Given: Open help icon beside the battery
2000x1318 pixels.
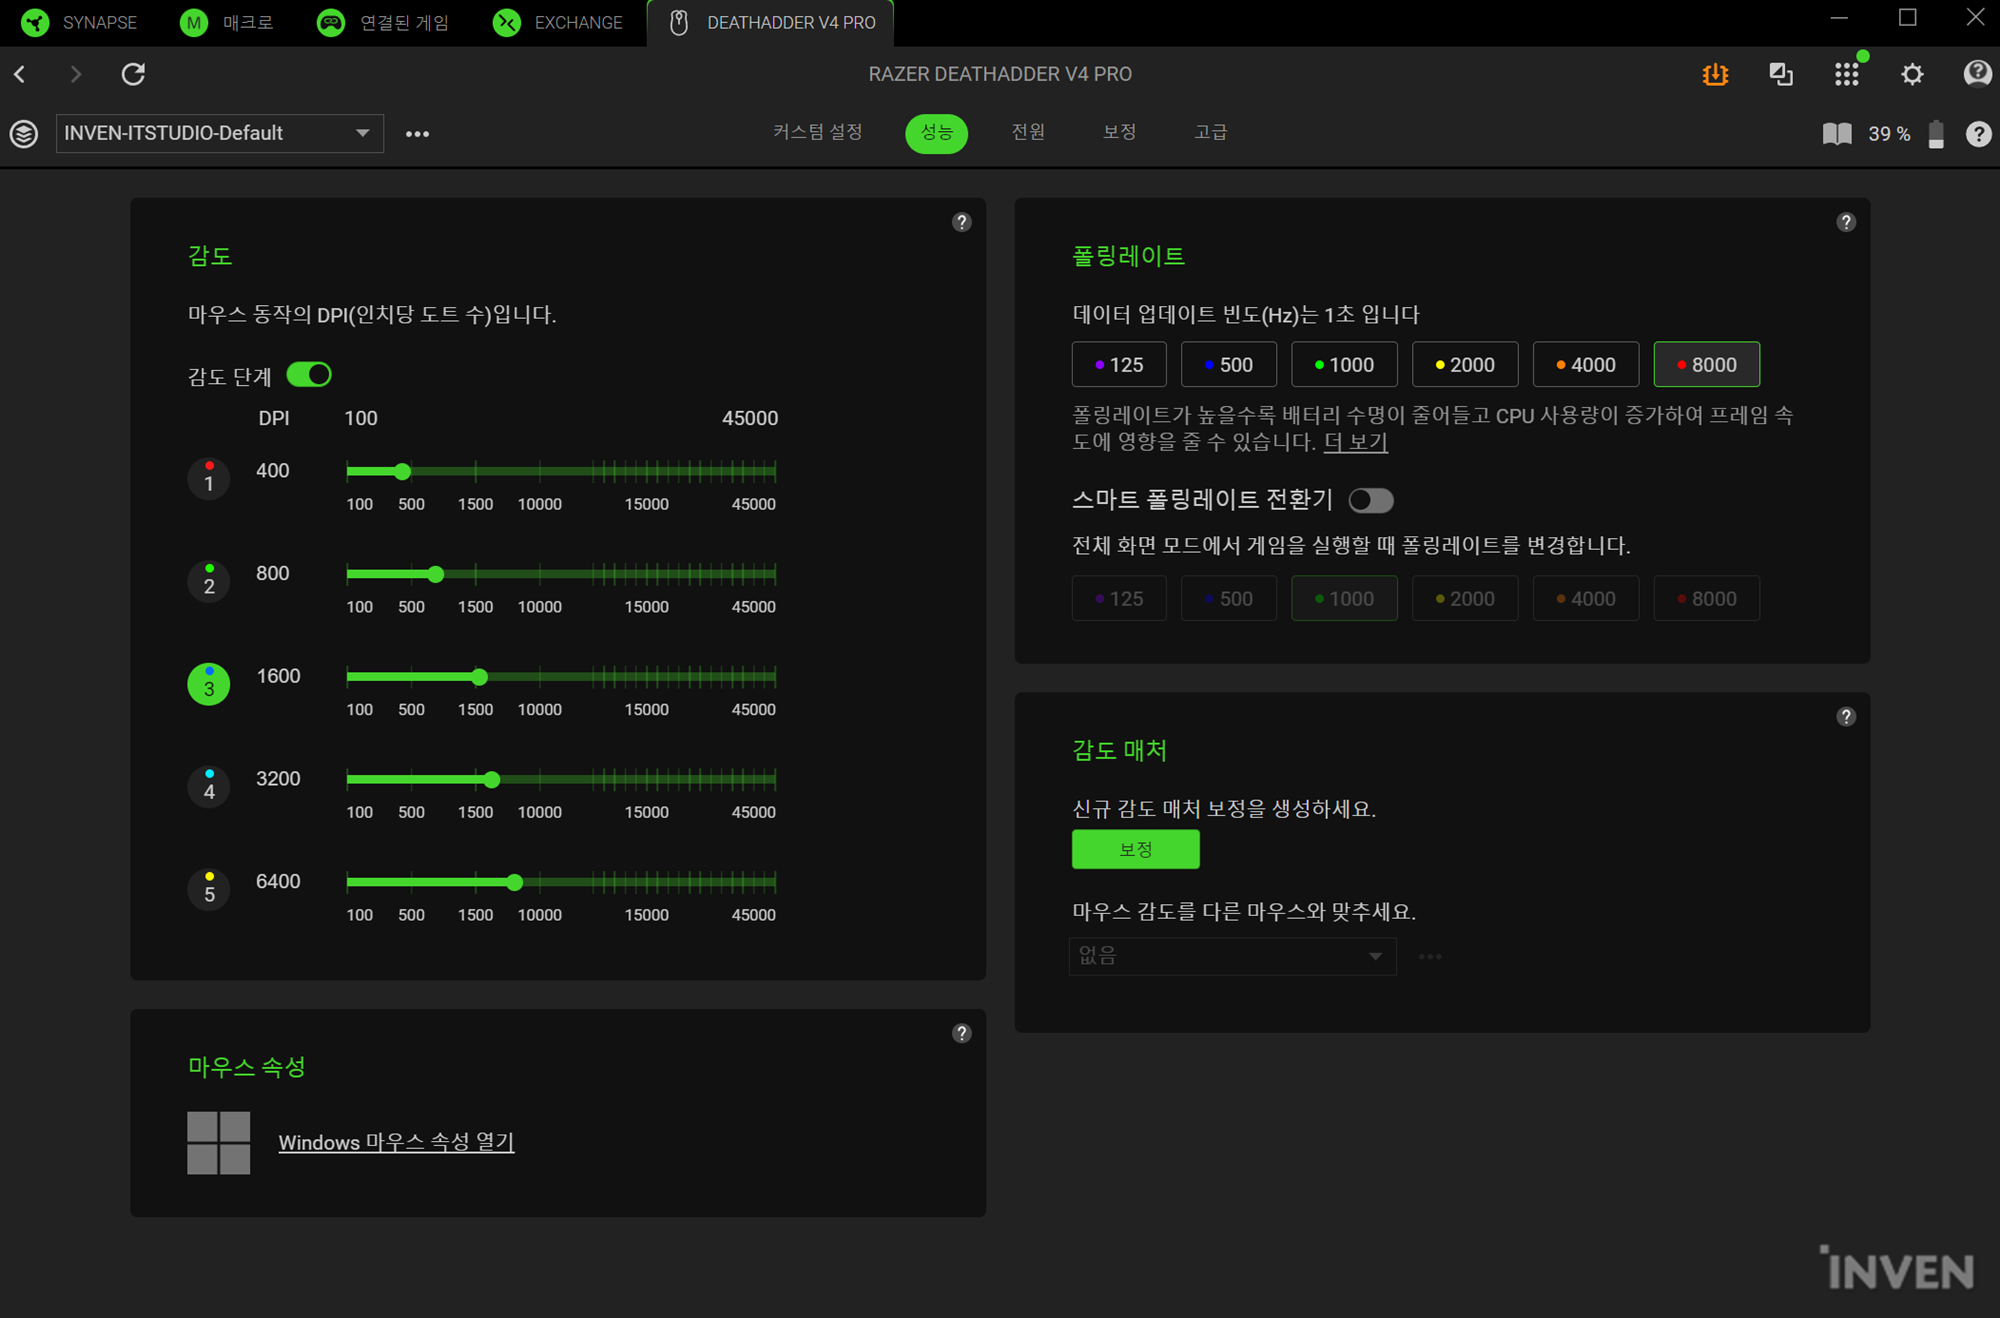Looking at the screenshot, I should (x=1978, y=134).
